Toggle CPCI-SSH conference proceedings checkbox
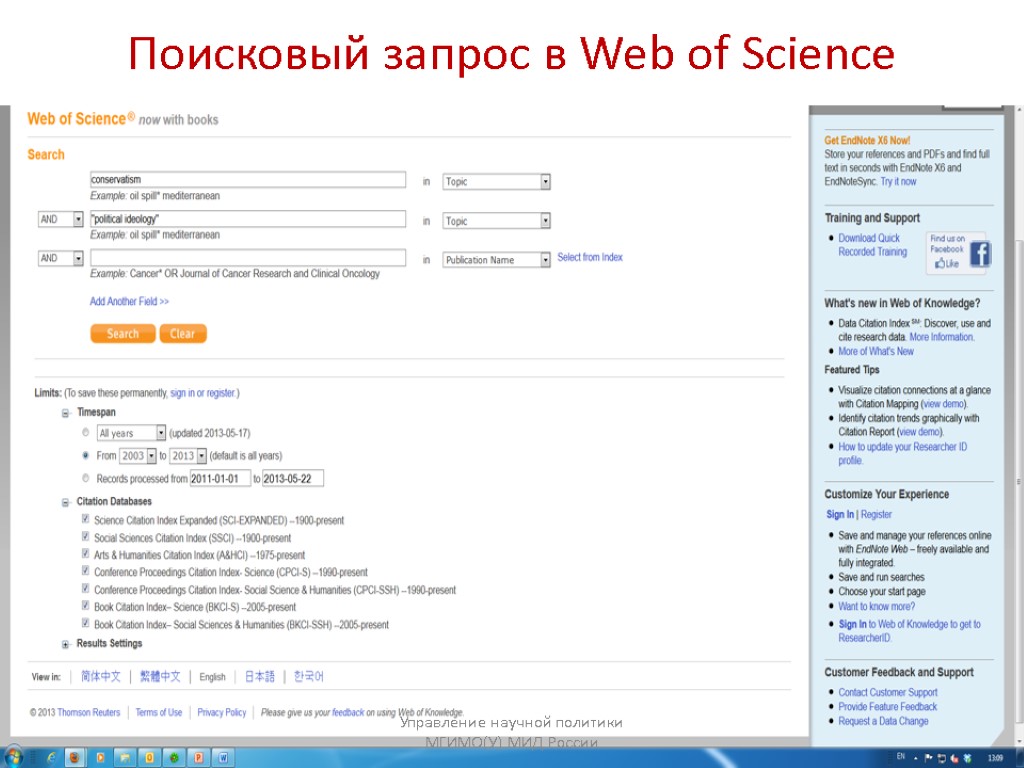The width and height of the screenshot is (1024, 768). coord(86,588)
